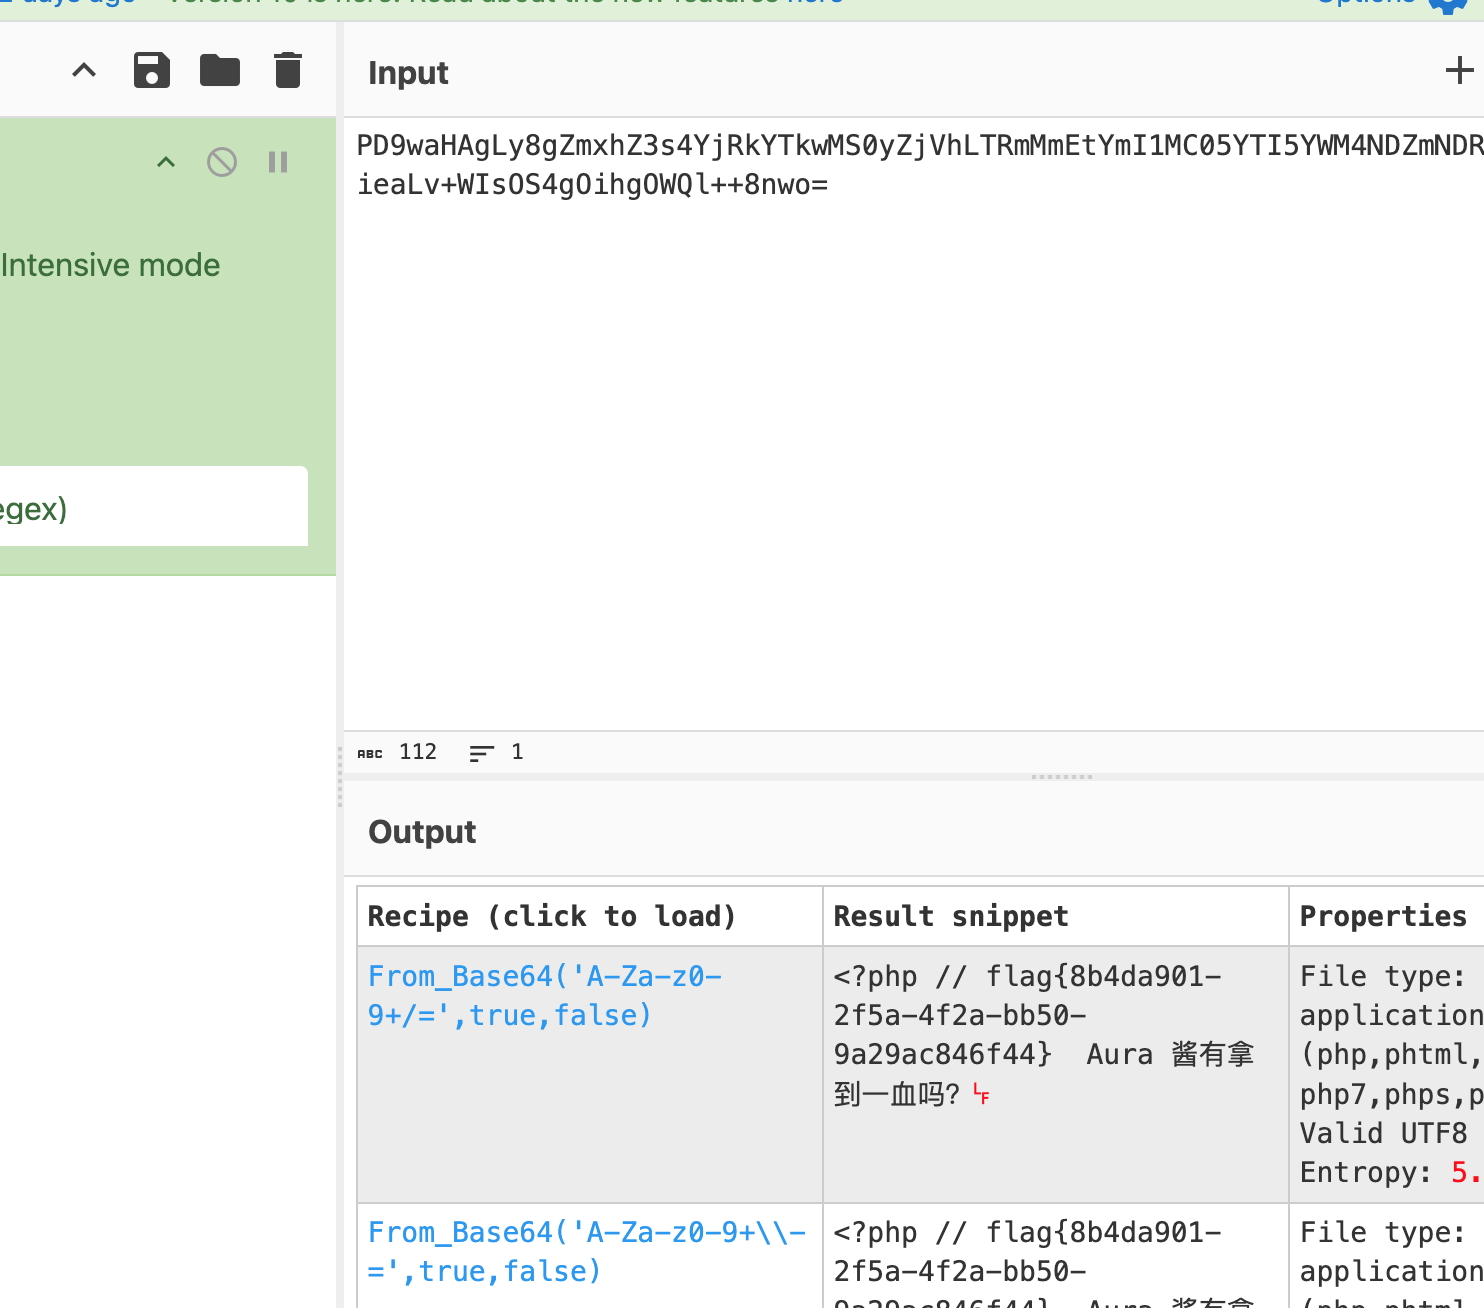Add a new input tab with plus icon
The image size is (1484, 1308).
pyautogui.click(x=1459, y=70)
